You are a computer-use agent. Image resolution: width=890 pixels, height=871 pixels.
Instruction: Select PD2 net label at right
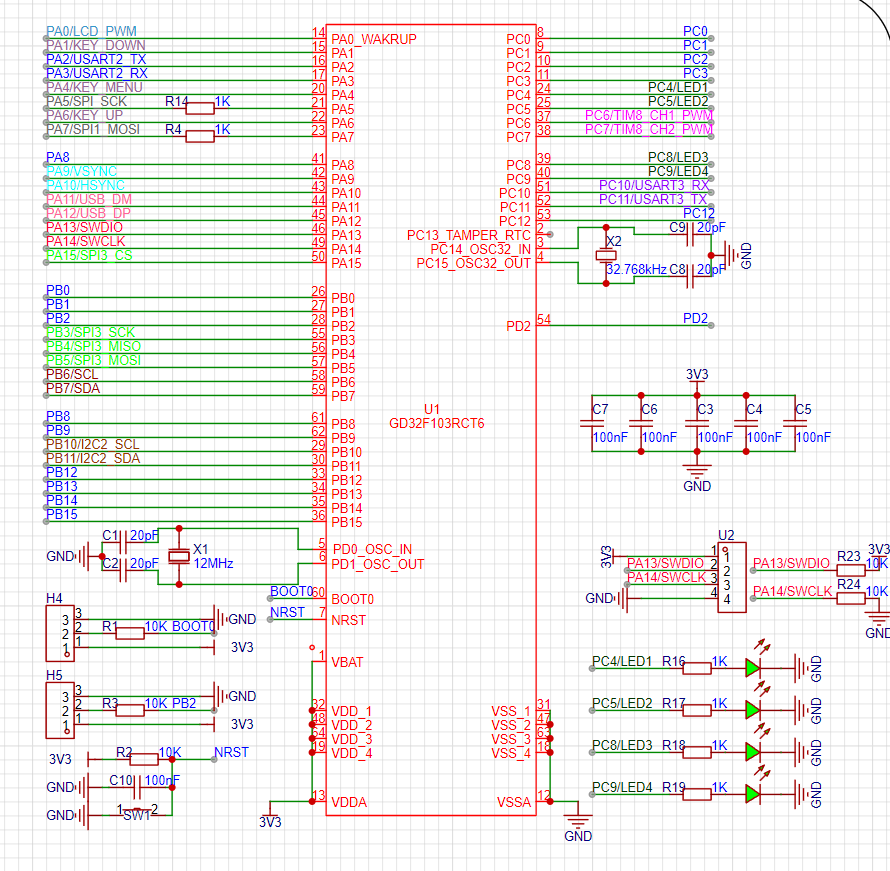[x=695, y=318]
